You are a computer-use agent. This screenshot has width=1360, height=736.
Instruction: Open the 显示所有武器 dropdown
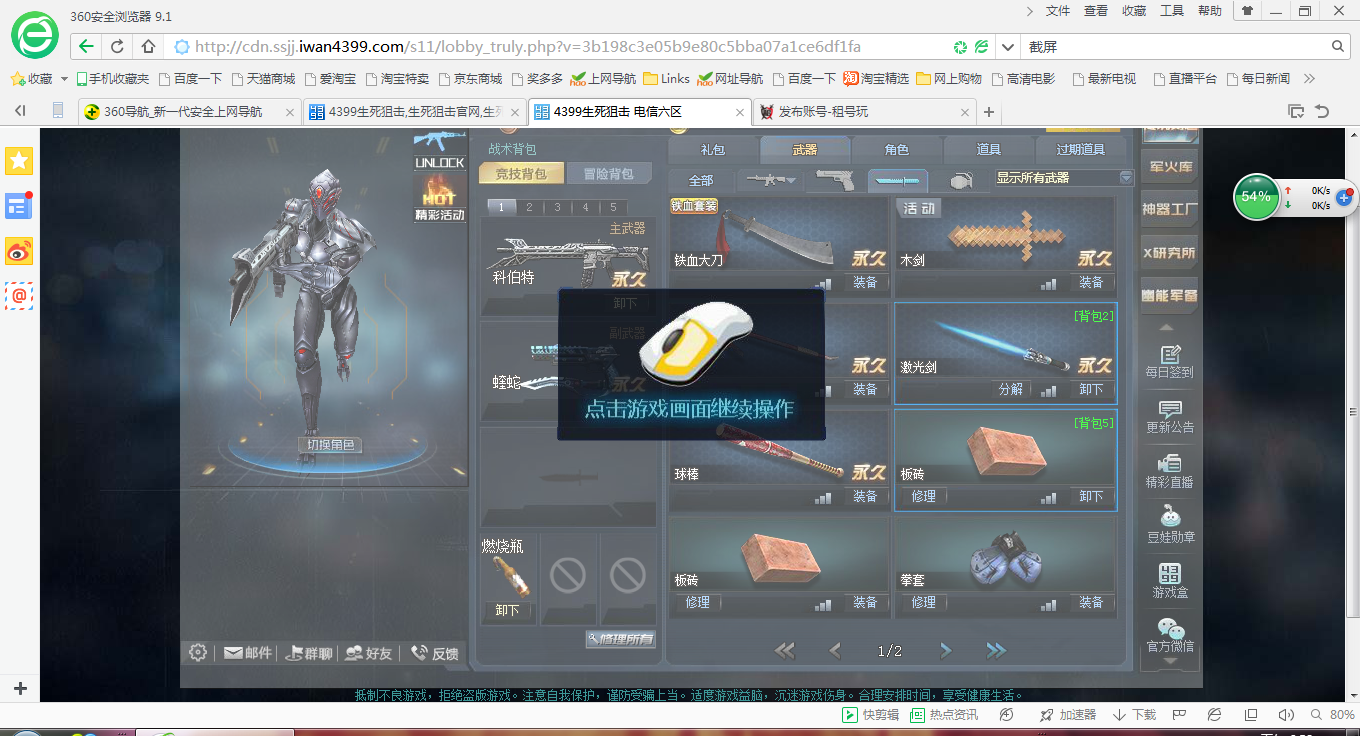[x=1064, y=178]
